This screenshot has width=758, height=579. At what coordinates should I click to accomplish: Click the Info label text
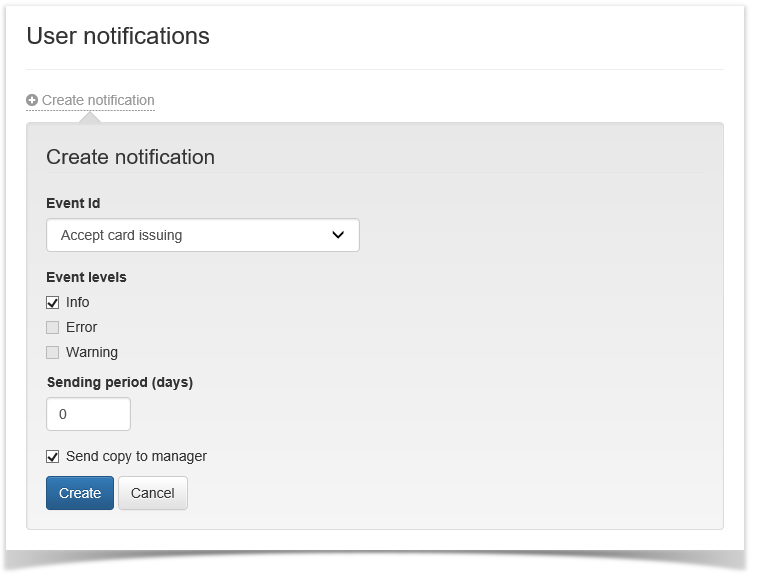pos(78,302)
